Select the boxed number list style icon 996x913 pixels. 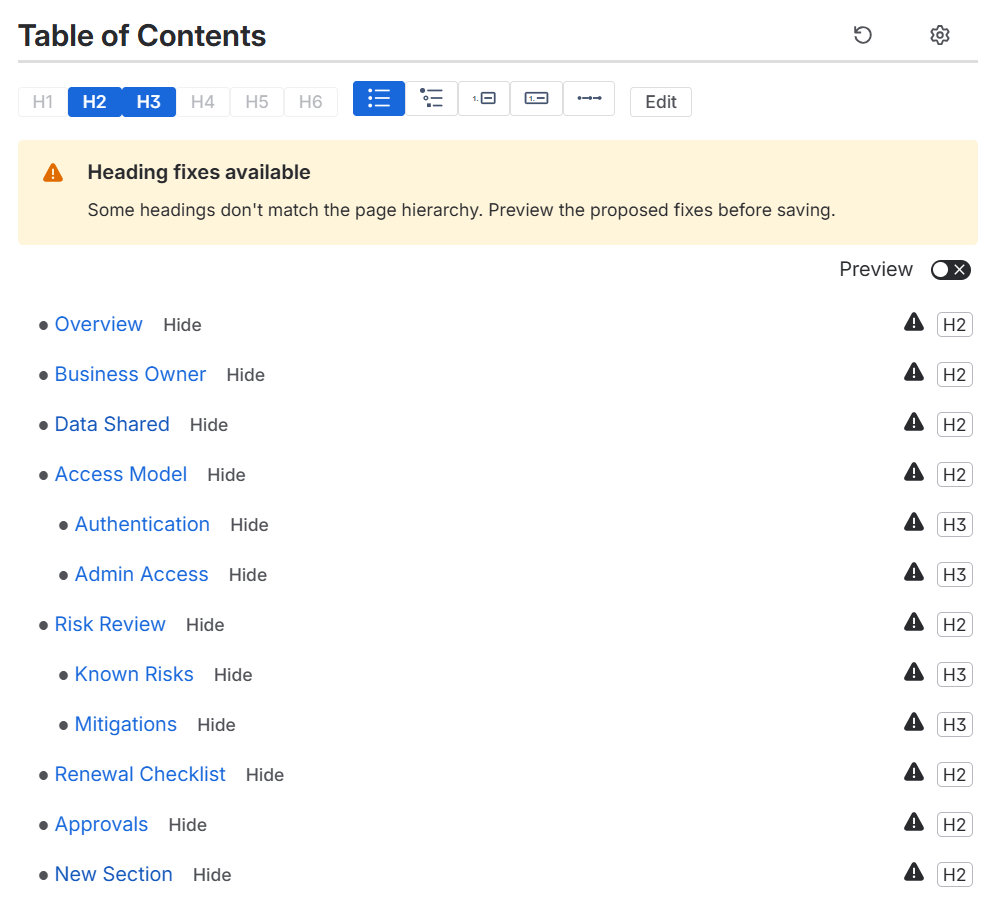pyautogui.click(x=536, y=98)
